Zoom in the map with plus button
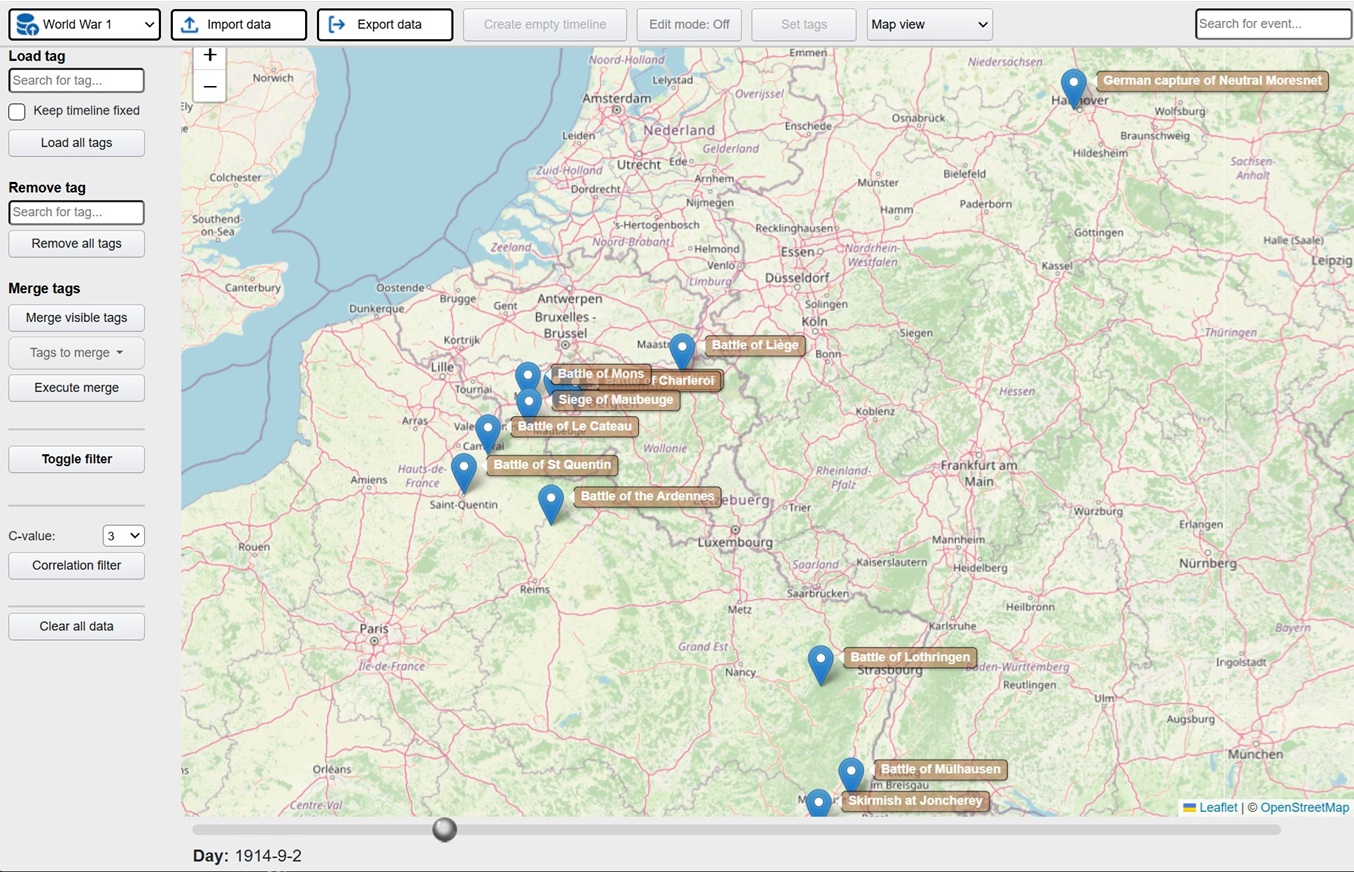 tap(209, 56)
